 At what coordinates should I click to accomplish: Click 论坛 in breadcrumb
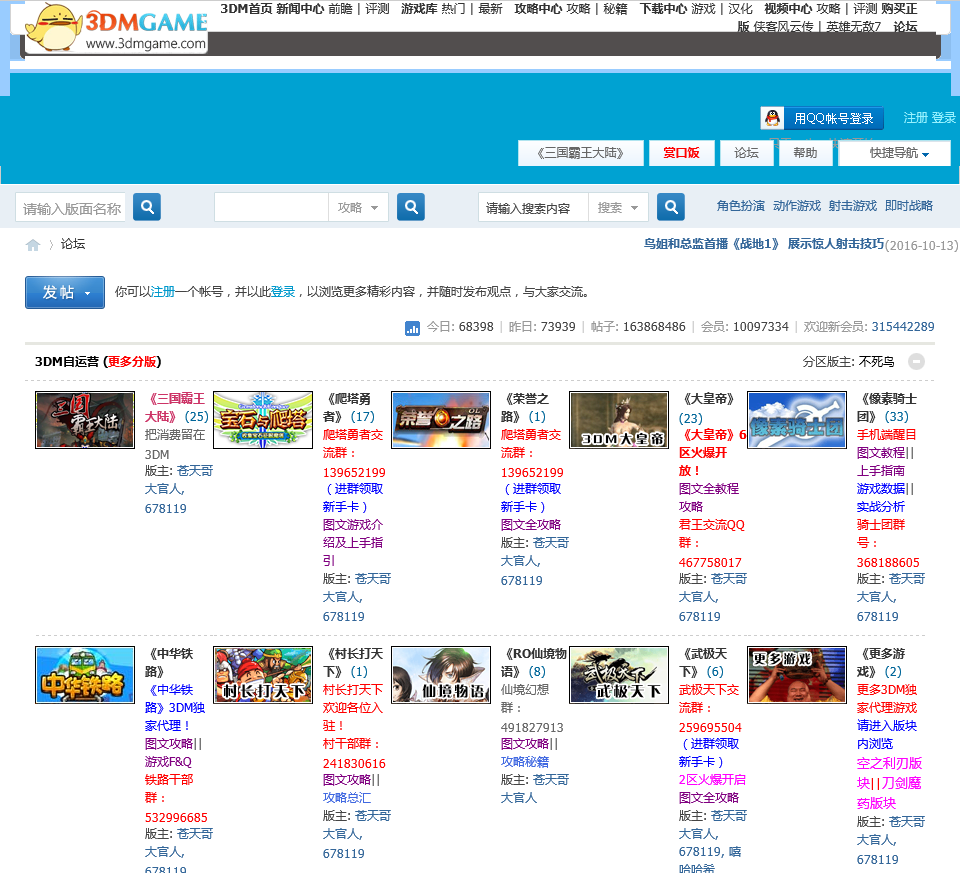(x=73, y=244)
